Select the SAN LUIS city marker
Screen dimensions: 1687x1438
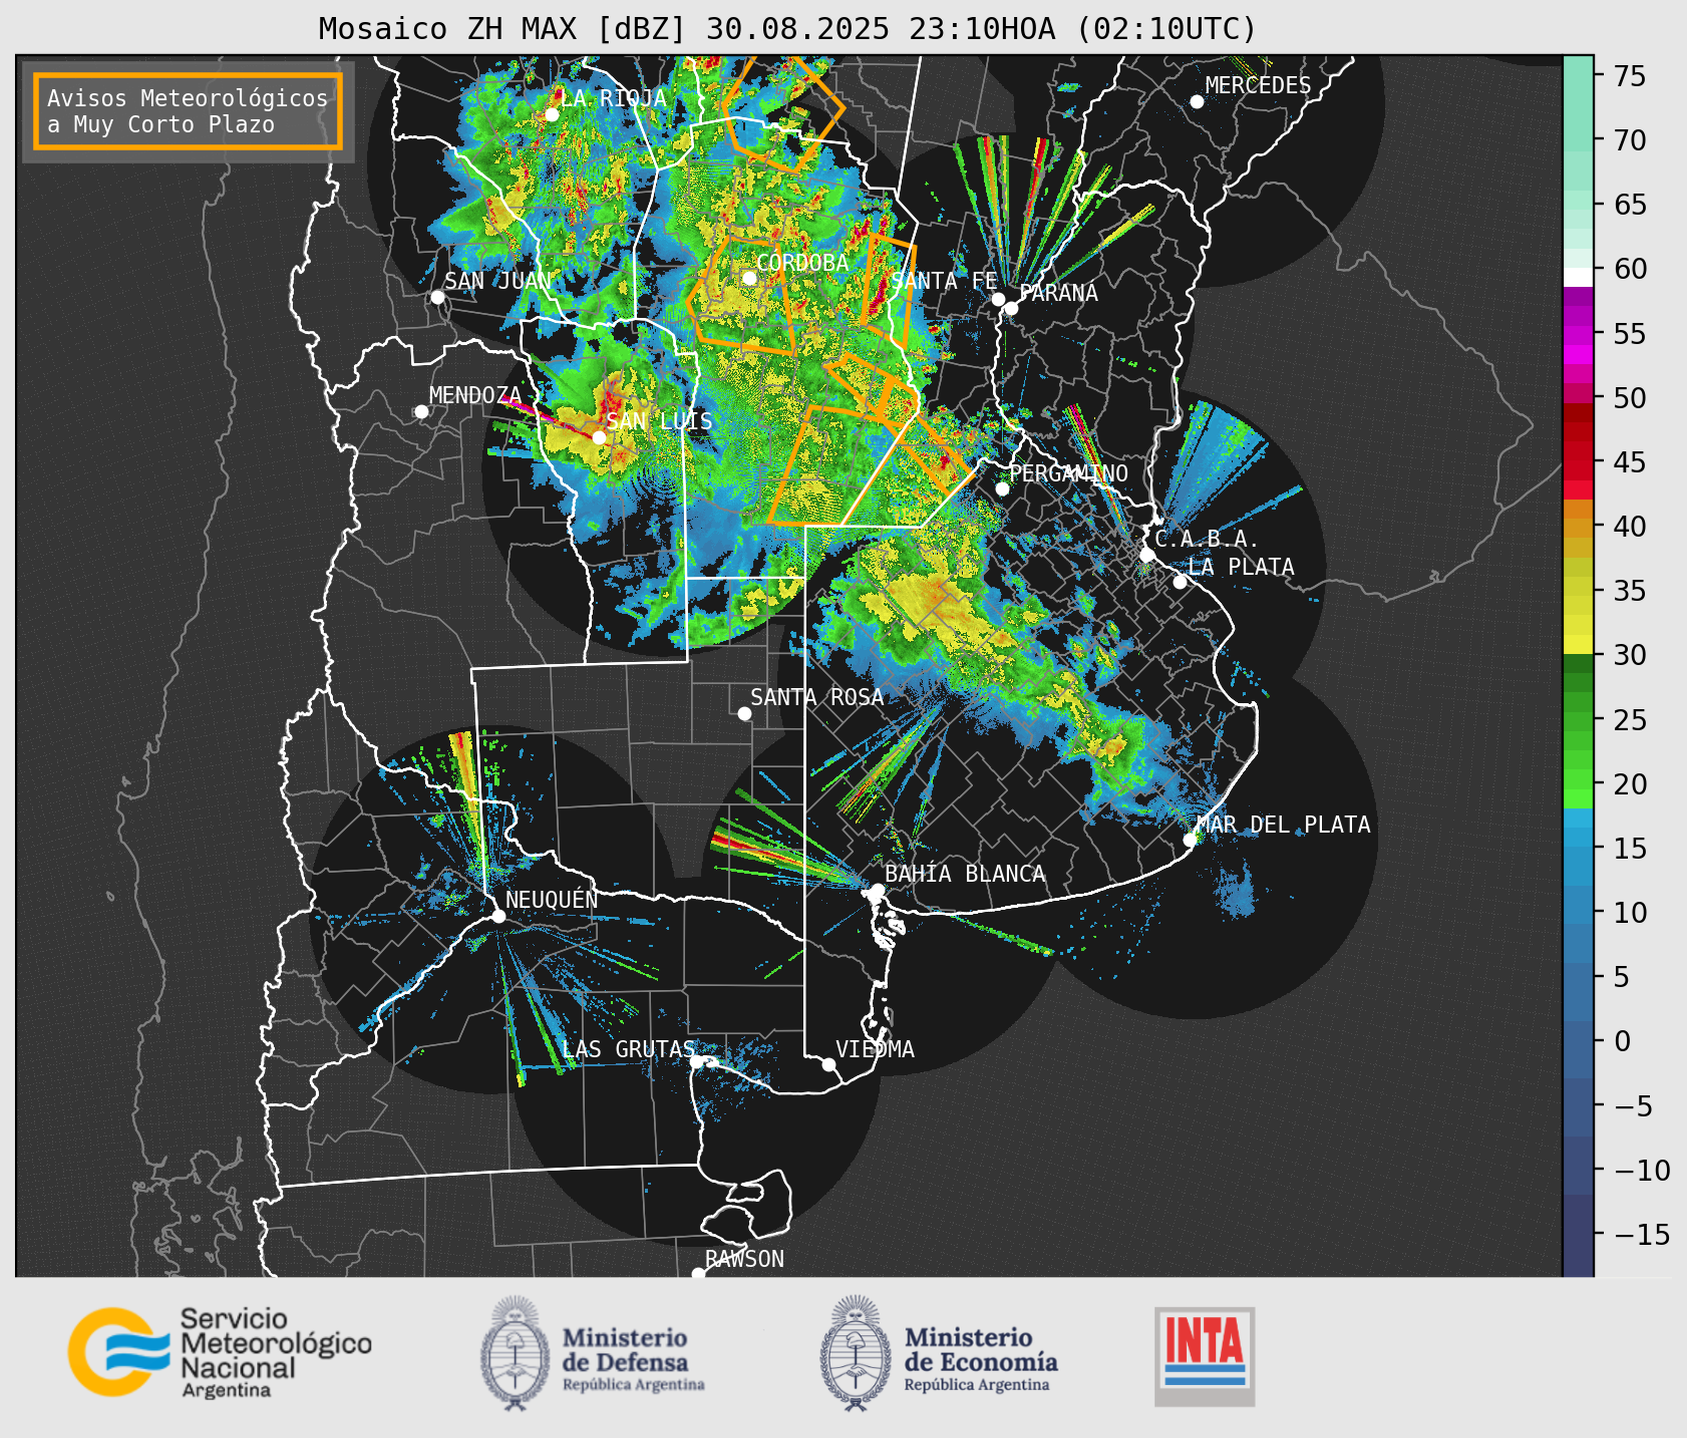tap(599, 437)
